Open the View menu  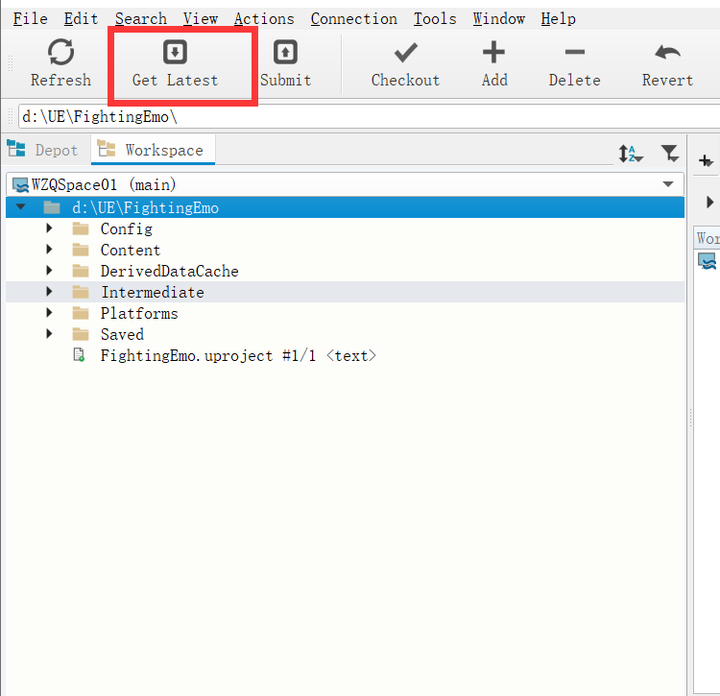(x=201, y=19)
